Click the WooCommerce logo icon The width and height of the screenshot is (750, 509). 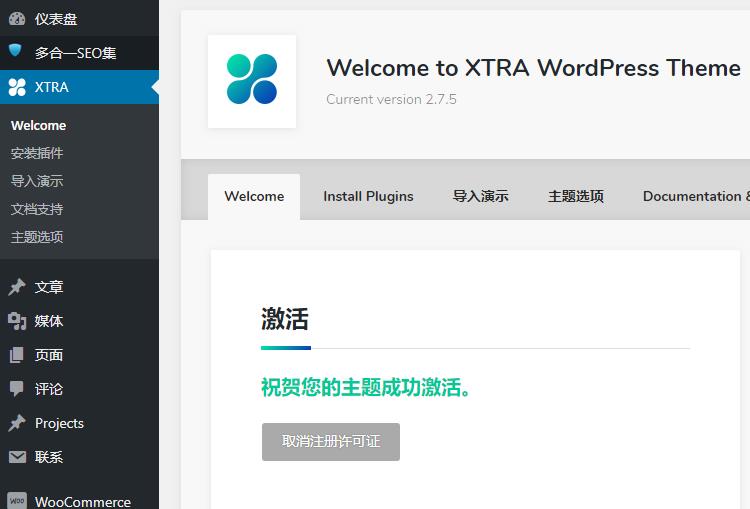click(x=17, y=500)
